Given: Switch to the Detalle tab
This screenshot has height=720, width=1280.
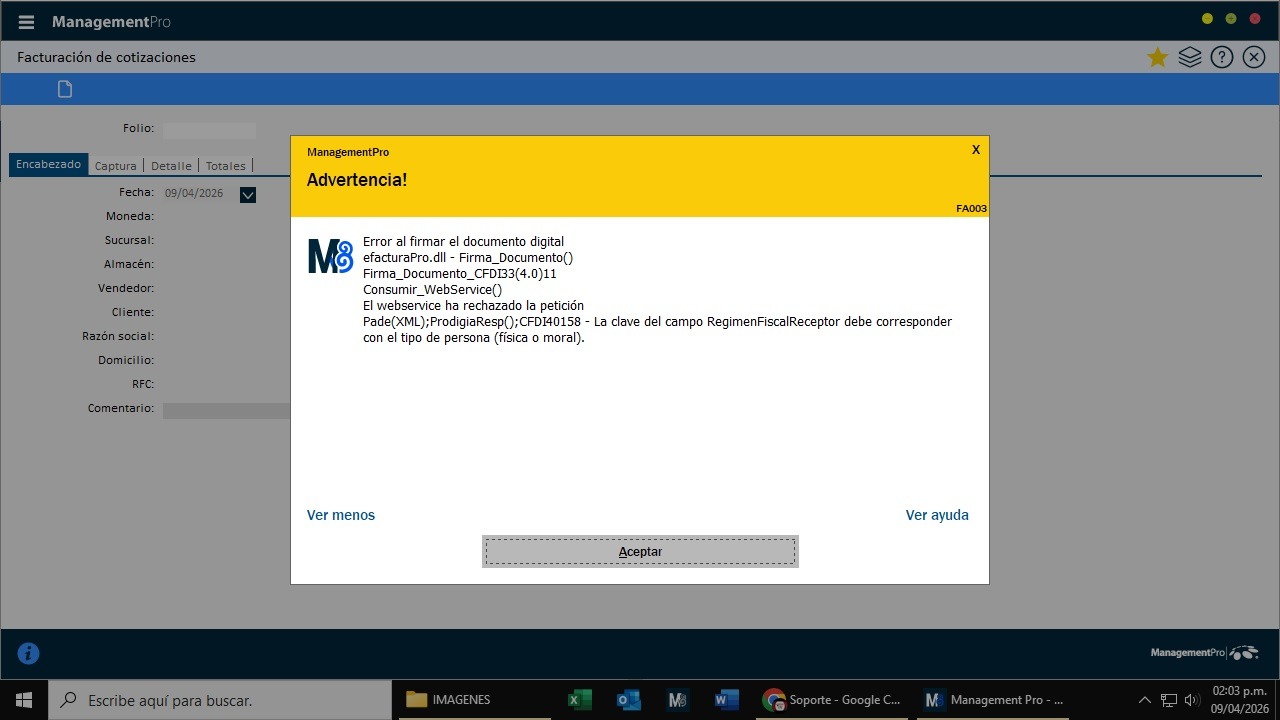Looking at the screenshot, I should (171, 166).
